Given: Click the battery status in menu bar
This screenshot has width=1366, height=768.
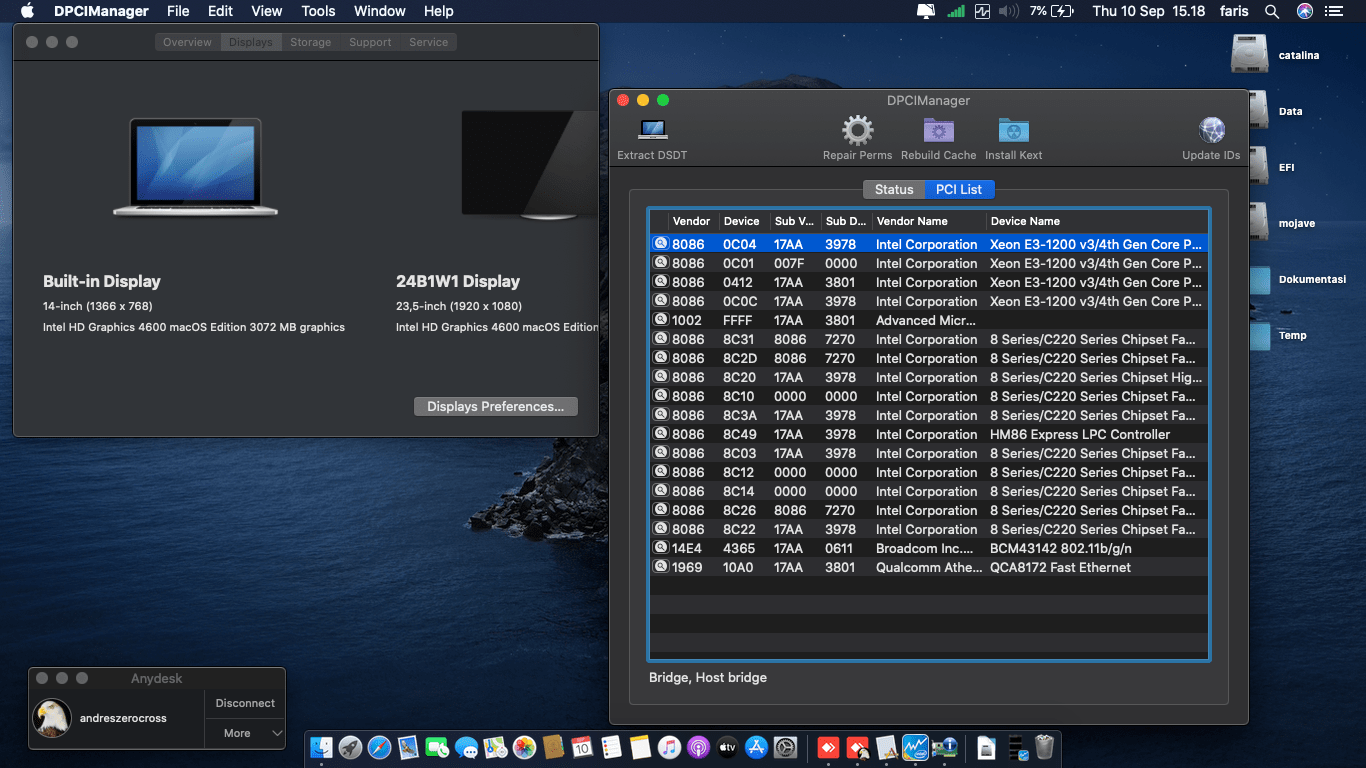Looking at the screenshot, I should [1051, 11].
